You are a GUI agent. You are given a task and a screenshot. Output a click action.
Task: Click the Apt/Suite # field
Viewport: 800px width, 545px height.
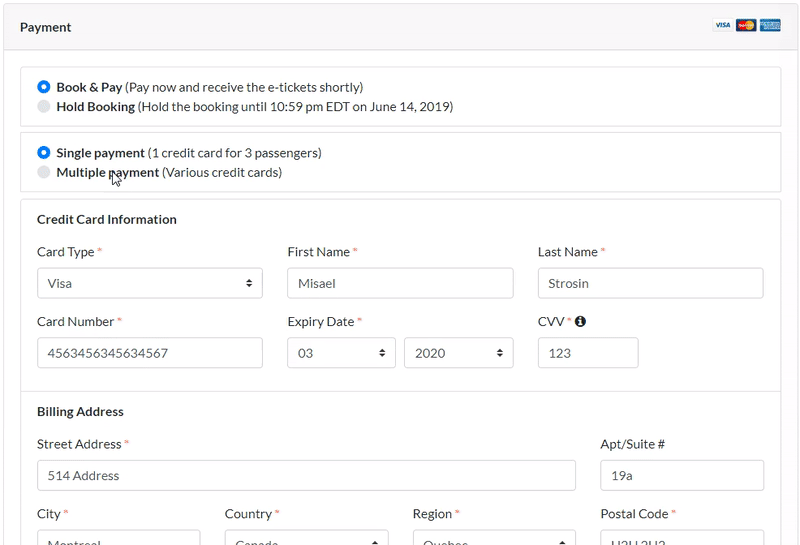tap(682, 475)
